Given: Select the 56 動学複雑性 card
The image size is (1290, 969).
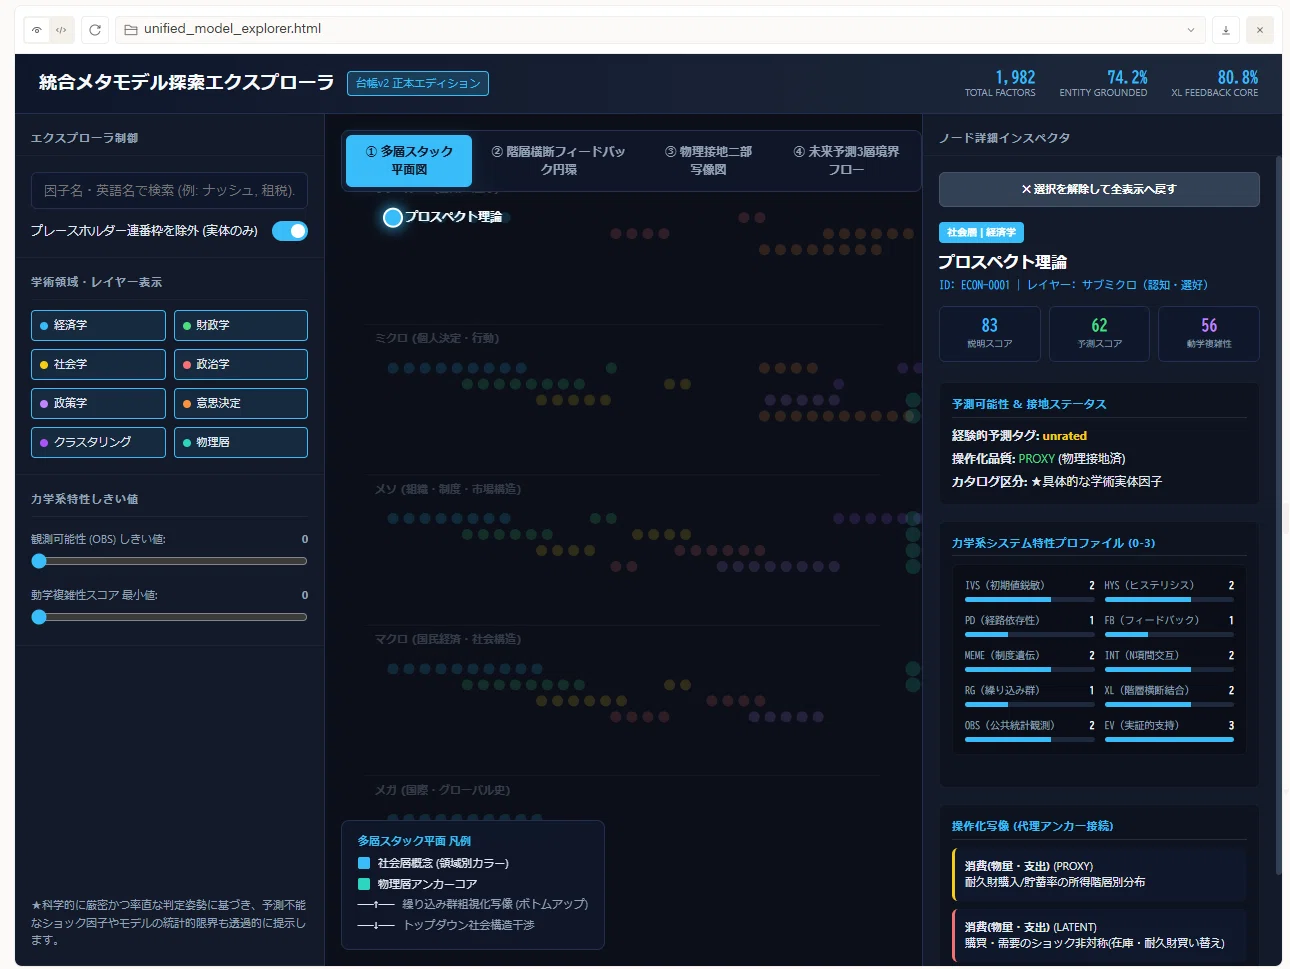Looking at the screenshot, I should tap(1208, 333).
